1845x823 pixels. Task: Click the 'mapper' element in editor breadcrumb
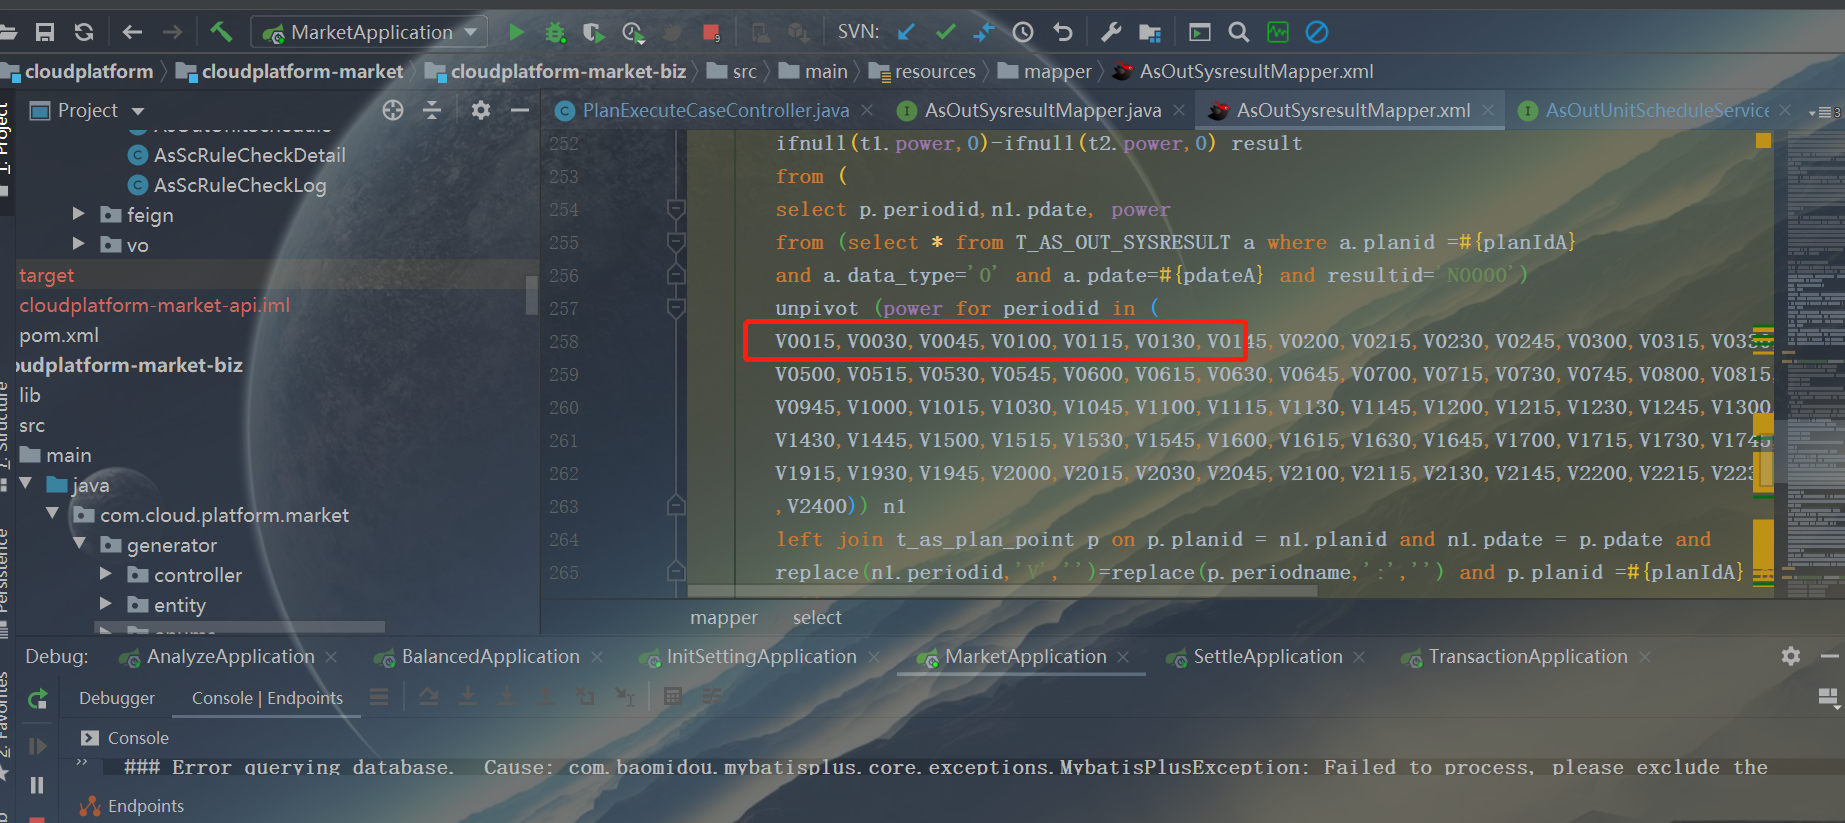click(x=723, y=618)
